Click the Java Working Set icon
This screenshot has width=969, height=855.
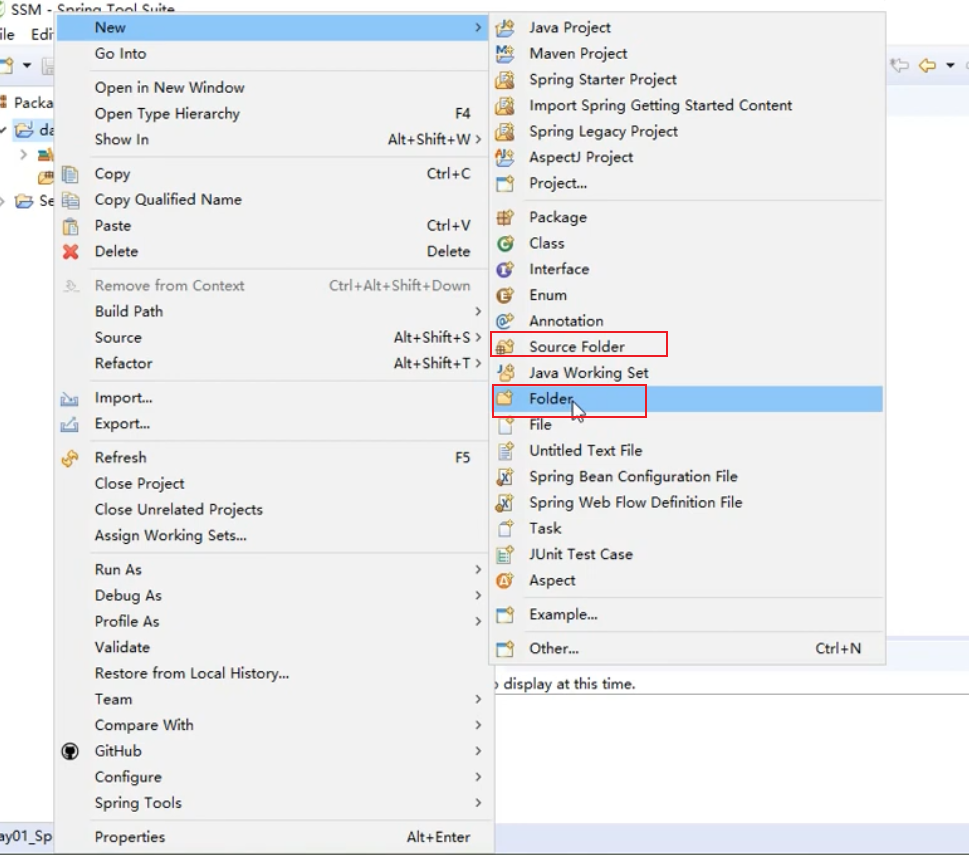click(505, 373)
